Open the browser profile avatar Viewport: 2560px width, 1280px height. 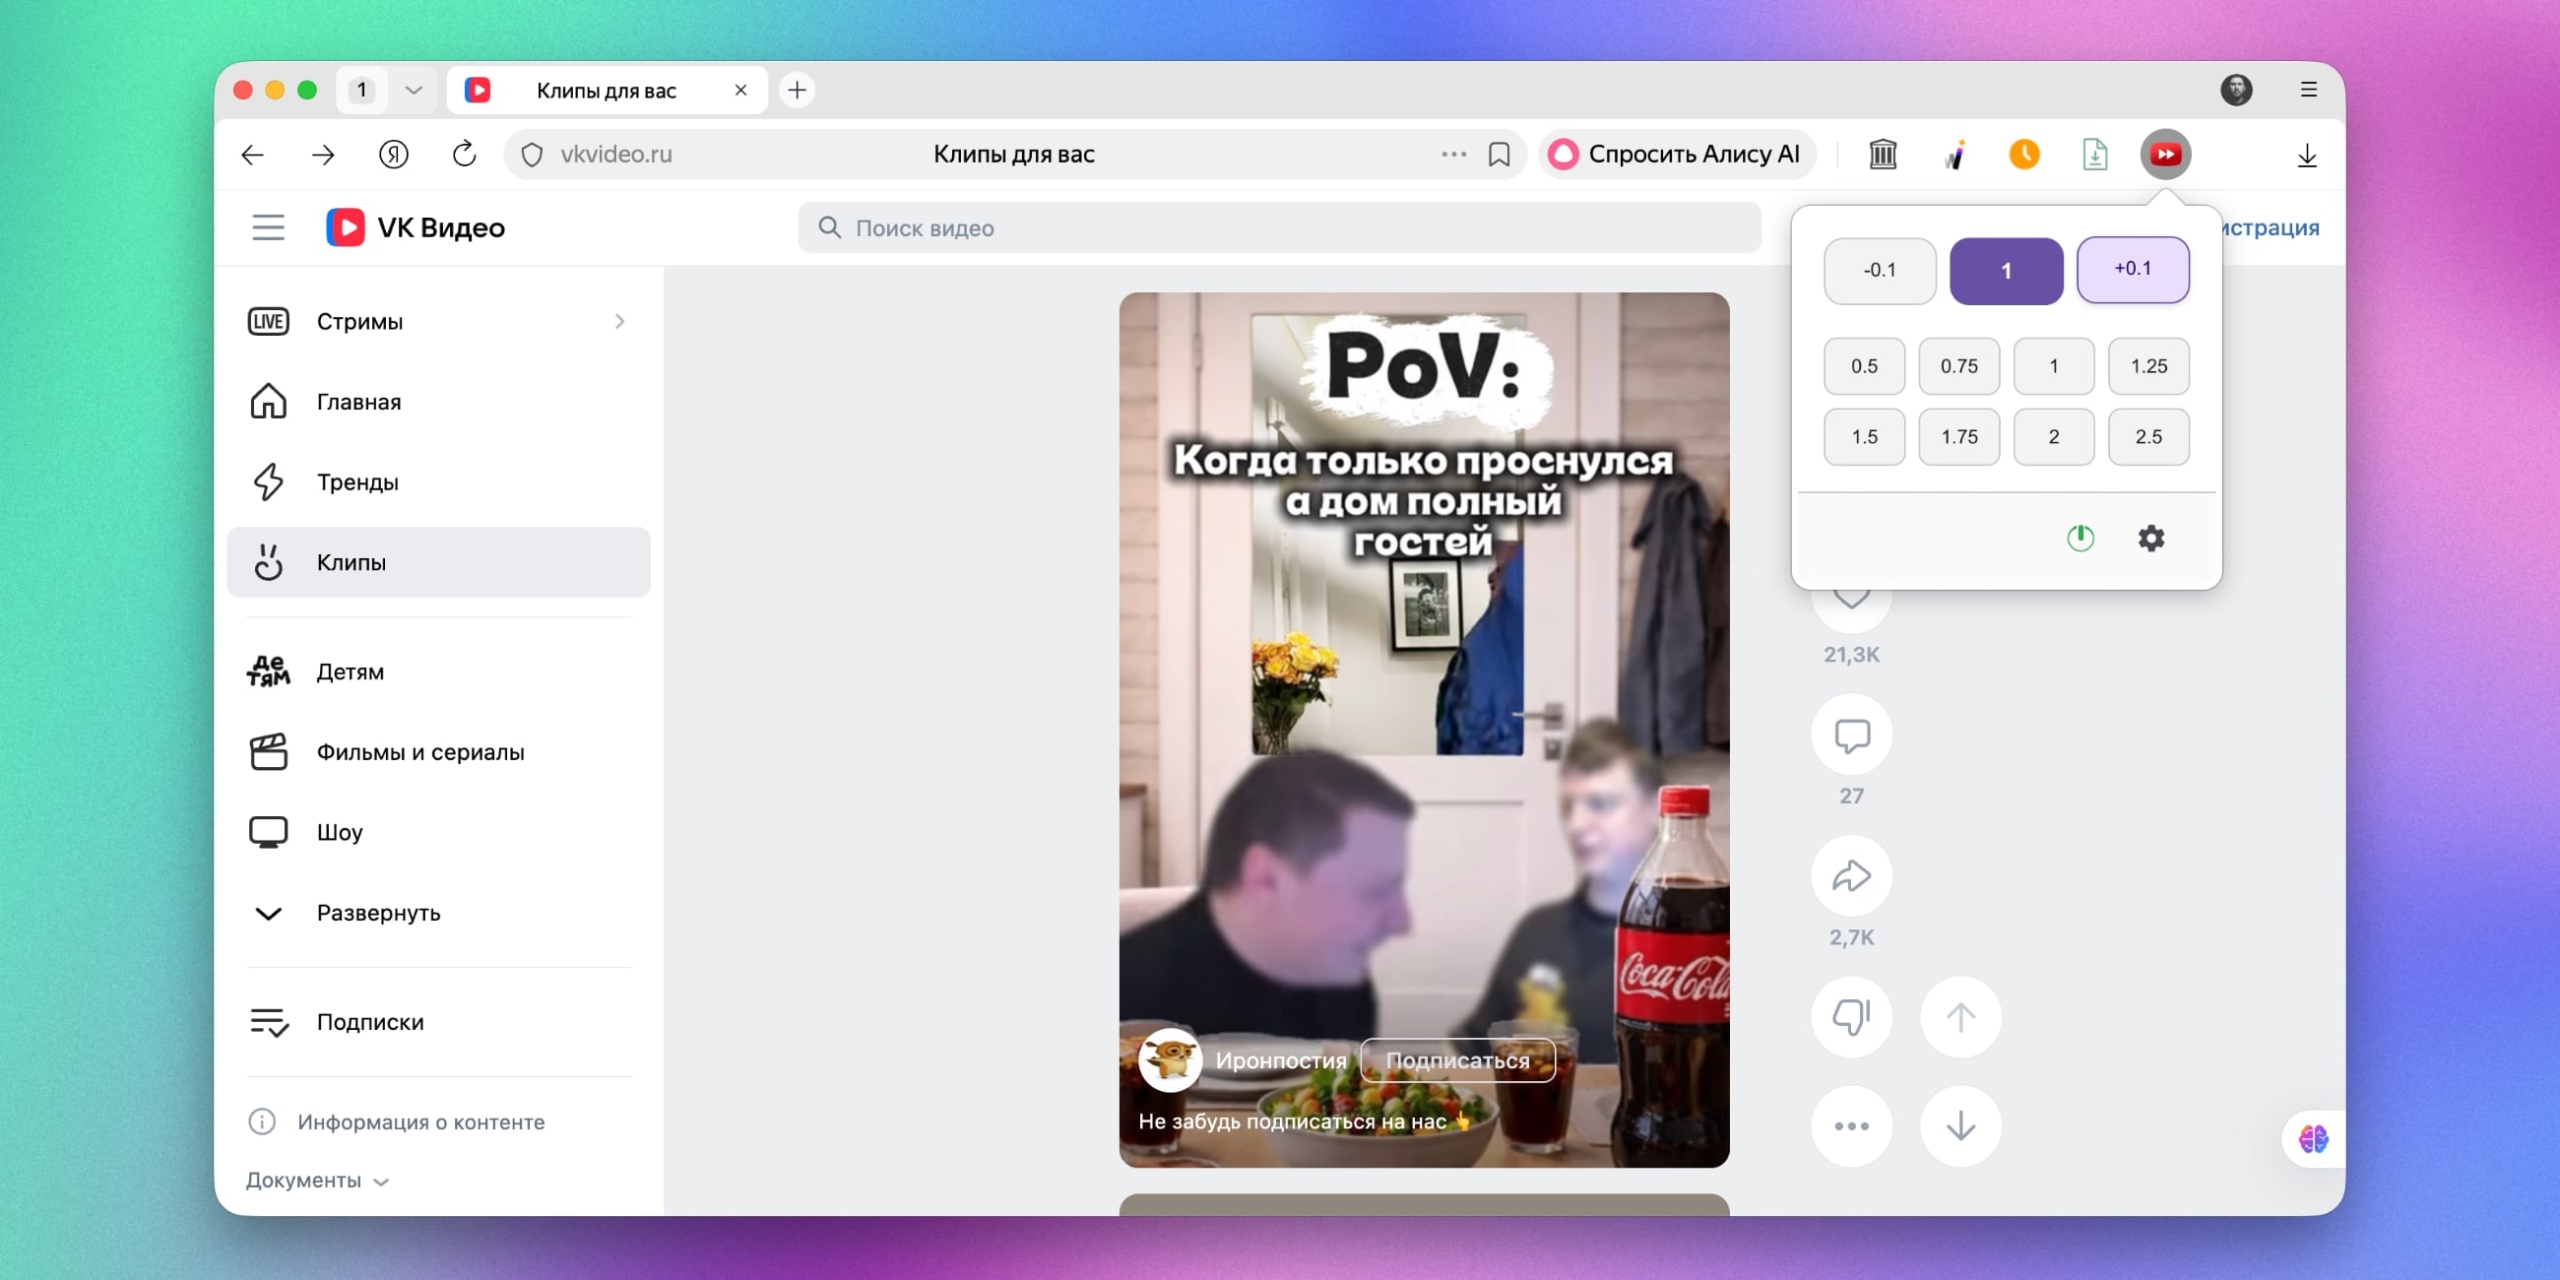(x=2237, y=90)
